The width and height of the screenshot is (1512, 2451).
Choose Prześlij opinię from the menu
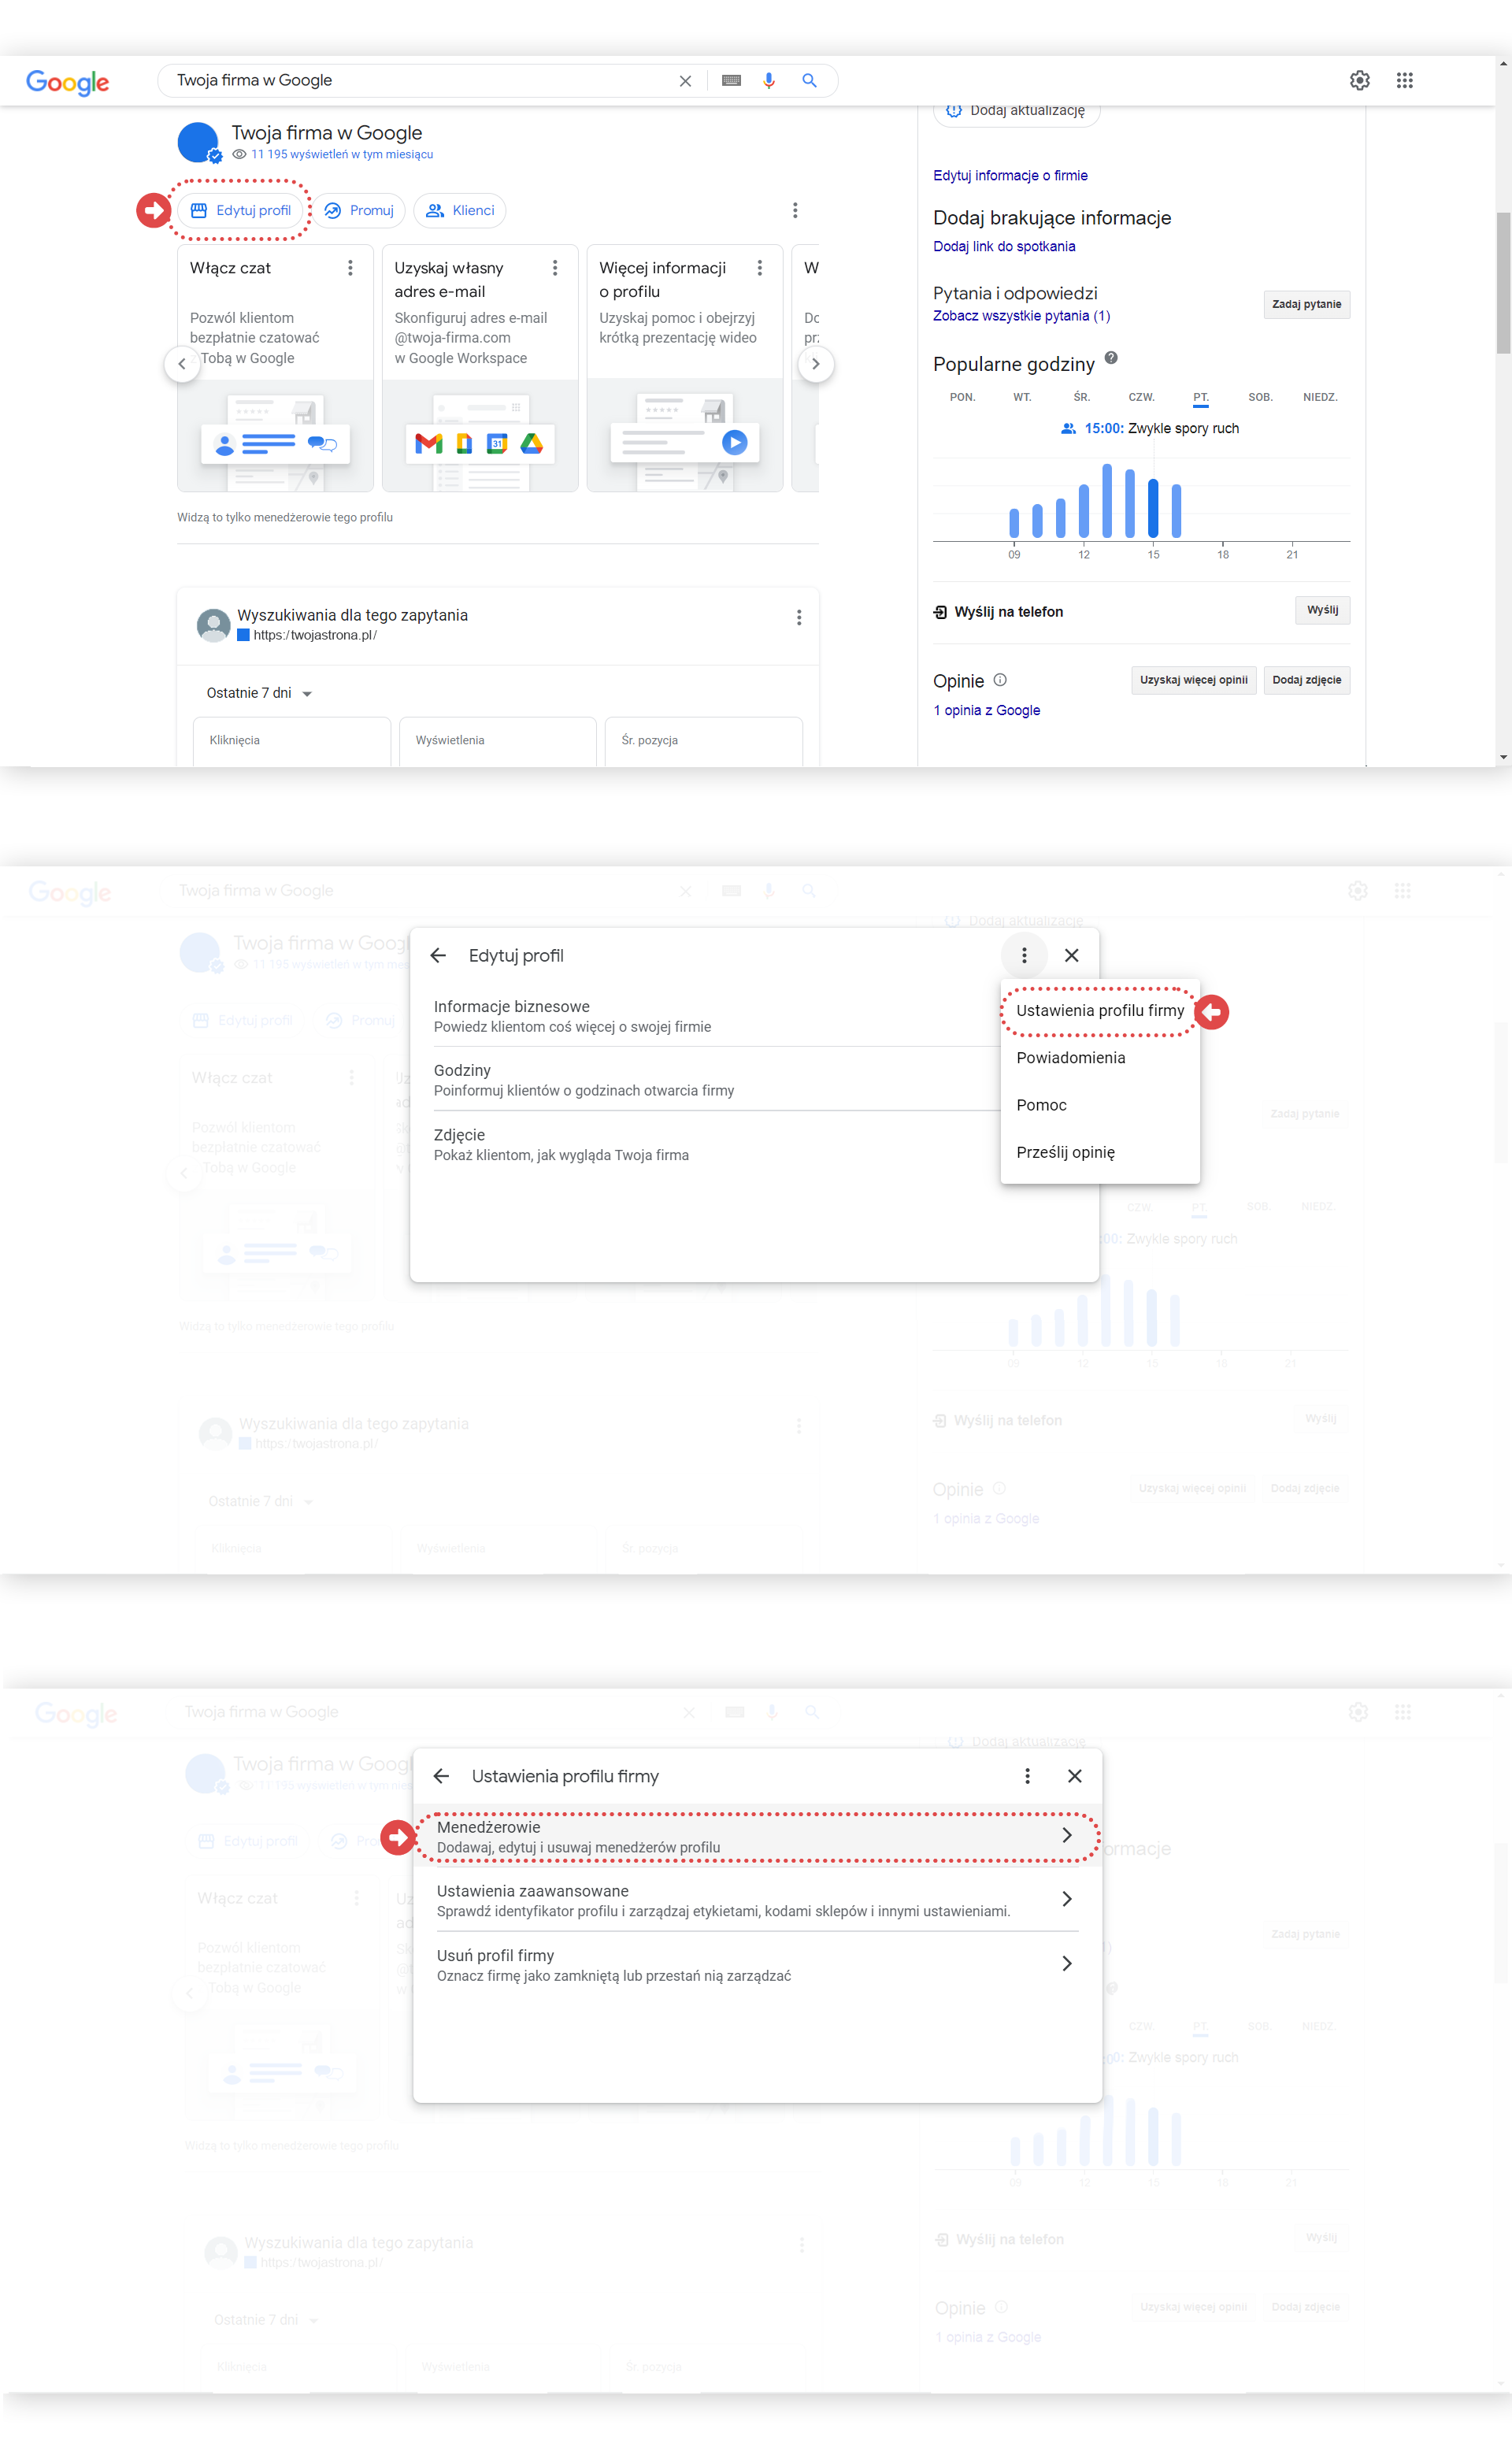pos(1100,1153)
